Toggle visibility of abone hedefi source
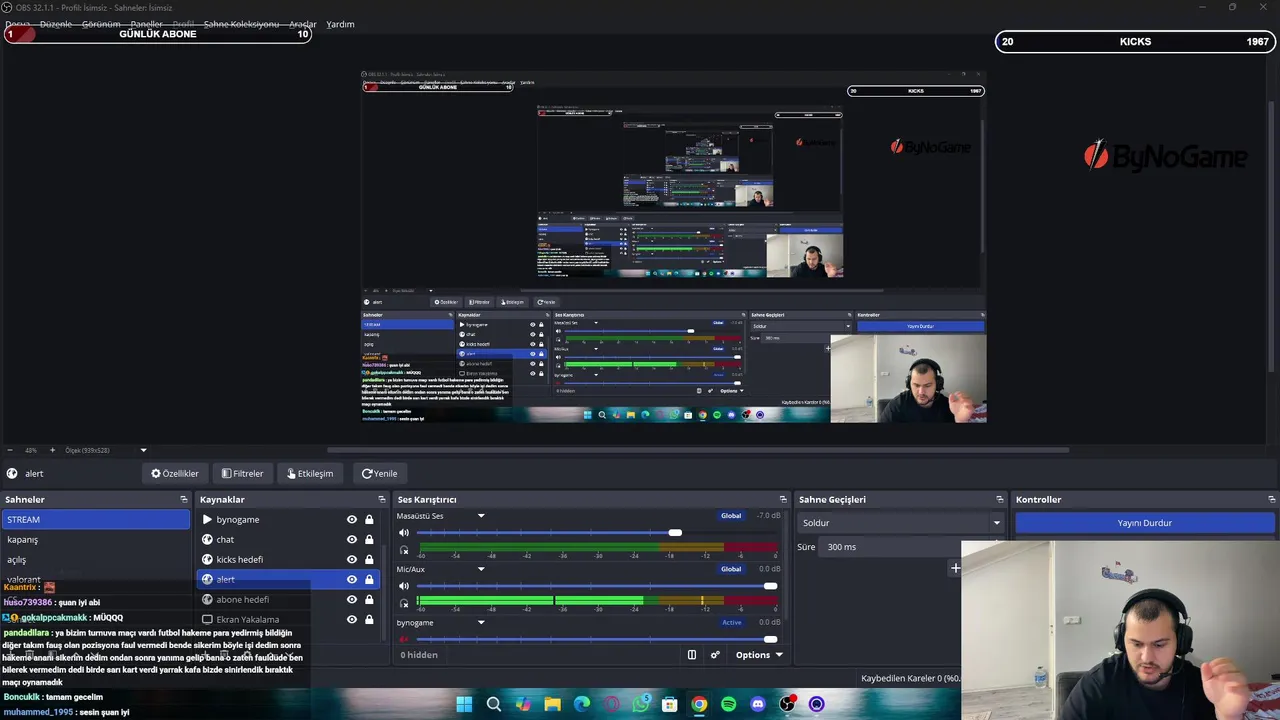The height and width of the screenshot is (720, 1280). click(x=352, y=600)
